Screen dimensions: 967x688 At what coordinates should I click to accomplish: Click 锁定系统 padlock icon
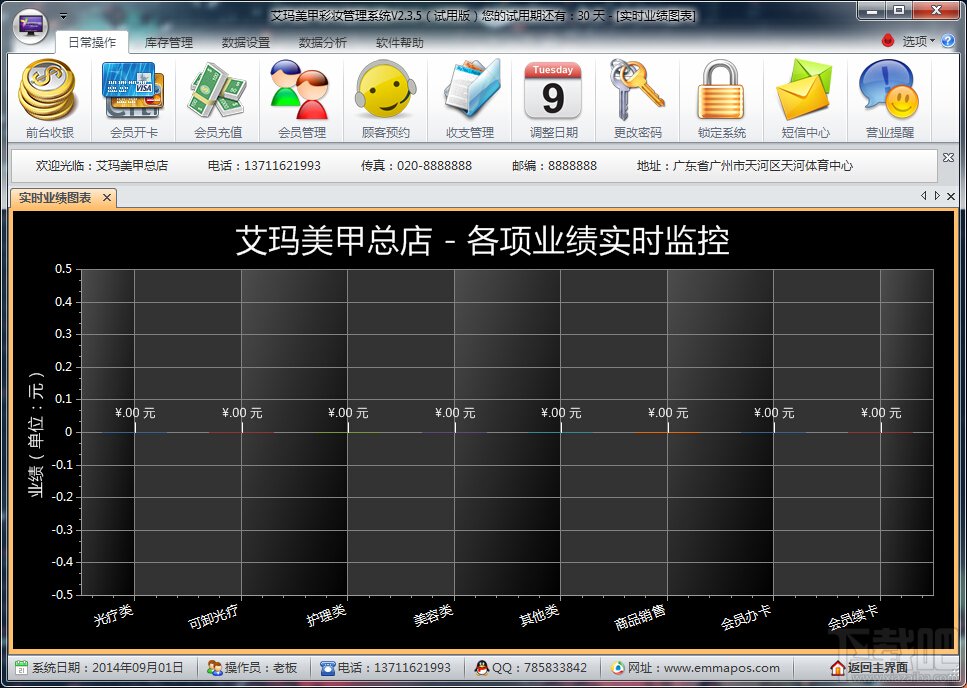coord(721,89)
